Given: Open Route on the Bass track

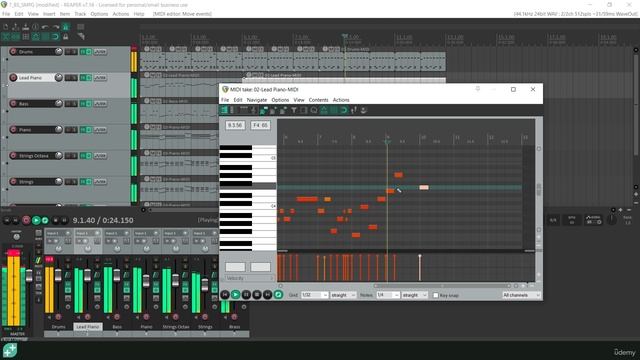Looking at the screenshot, I should click(x=100, y=104).
